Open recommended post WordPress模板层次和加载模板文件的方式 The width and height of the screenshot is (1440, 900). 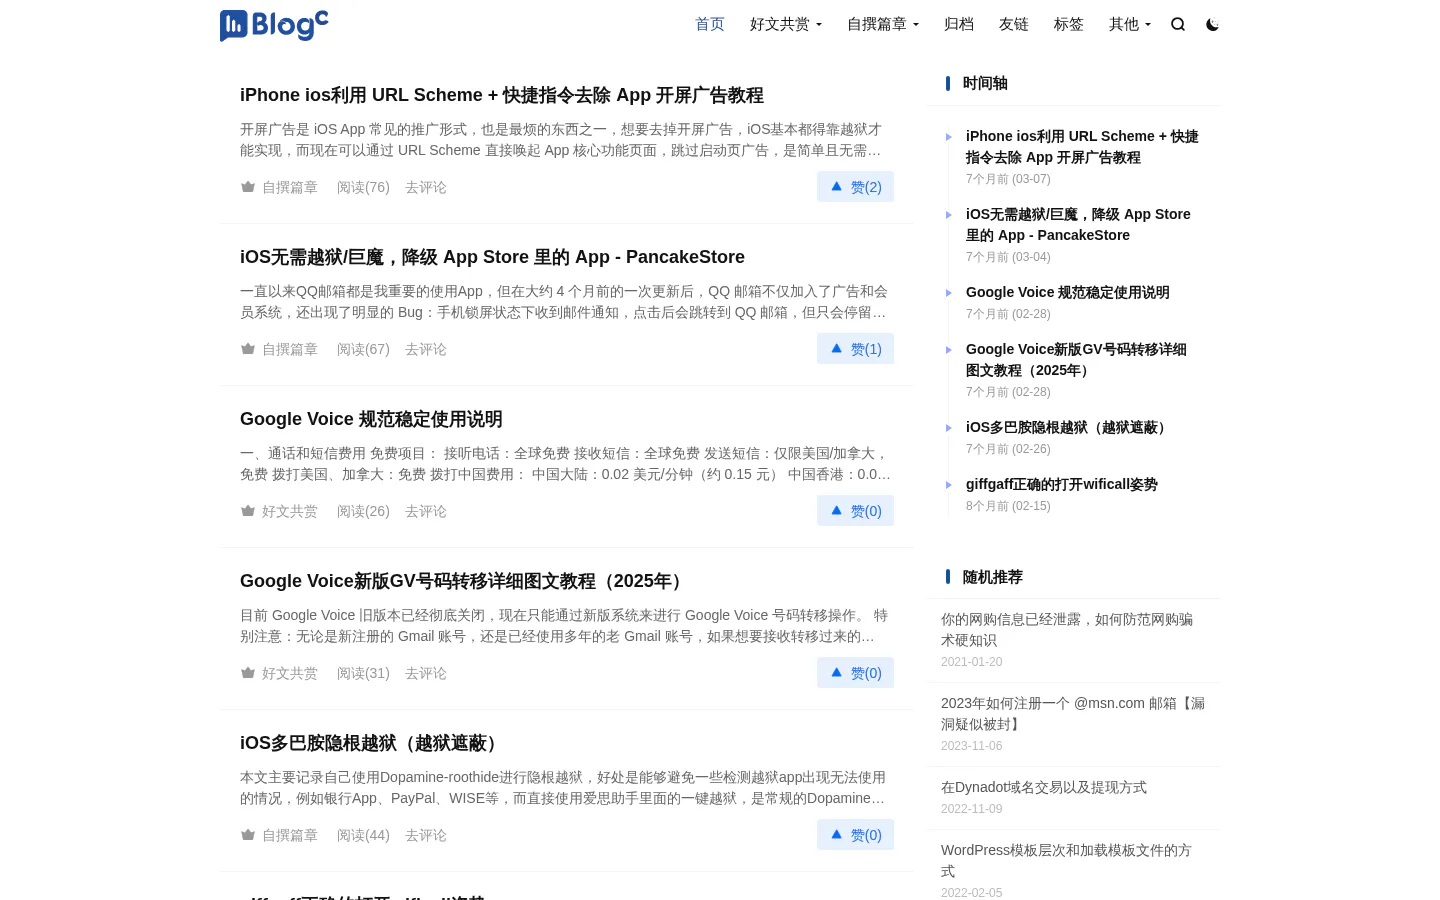[1066, 860]
